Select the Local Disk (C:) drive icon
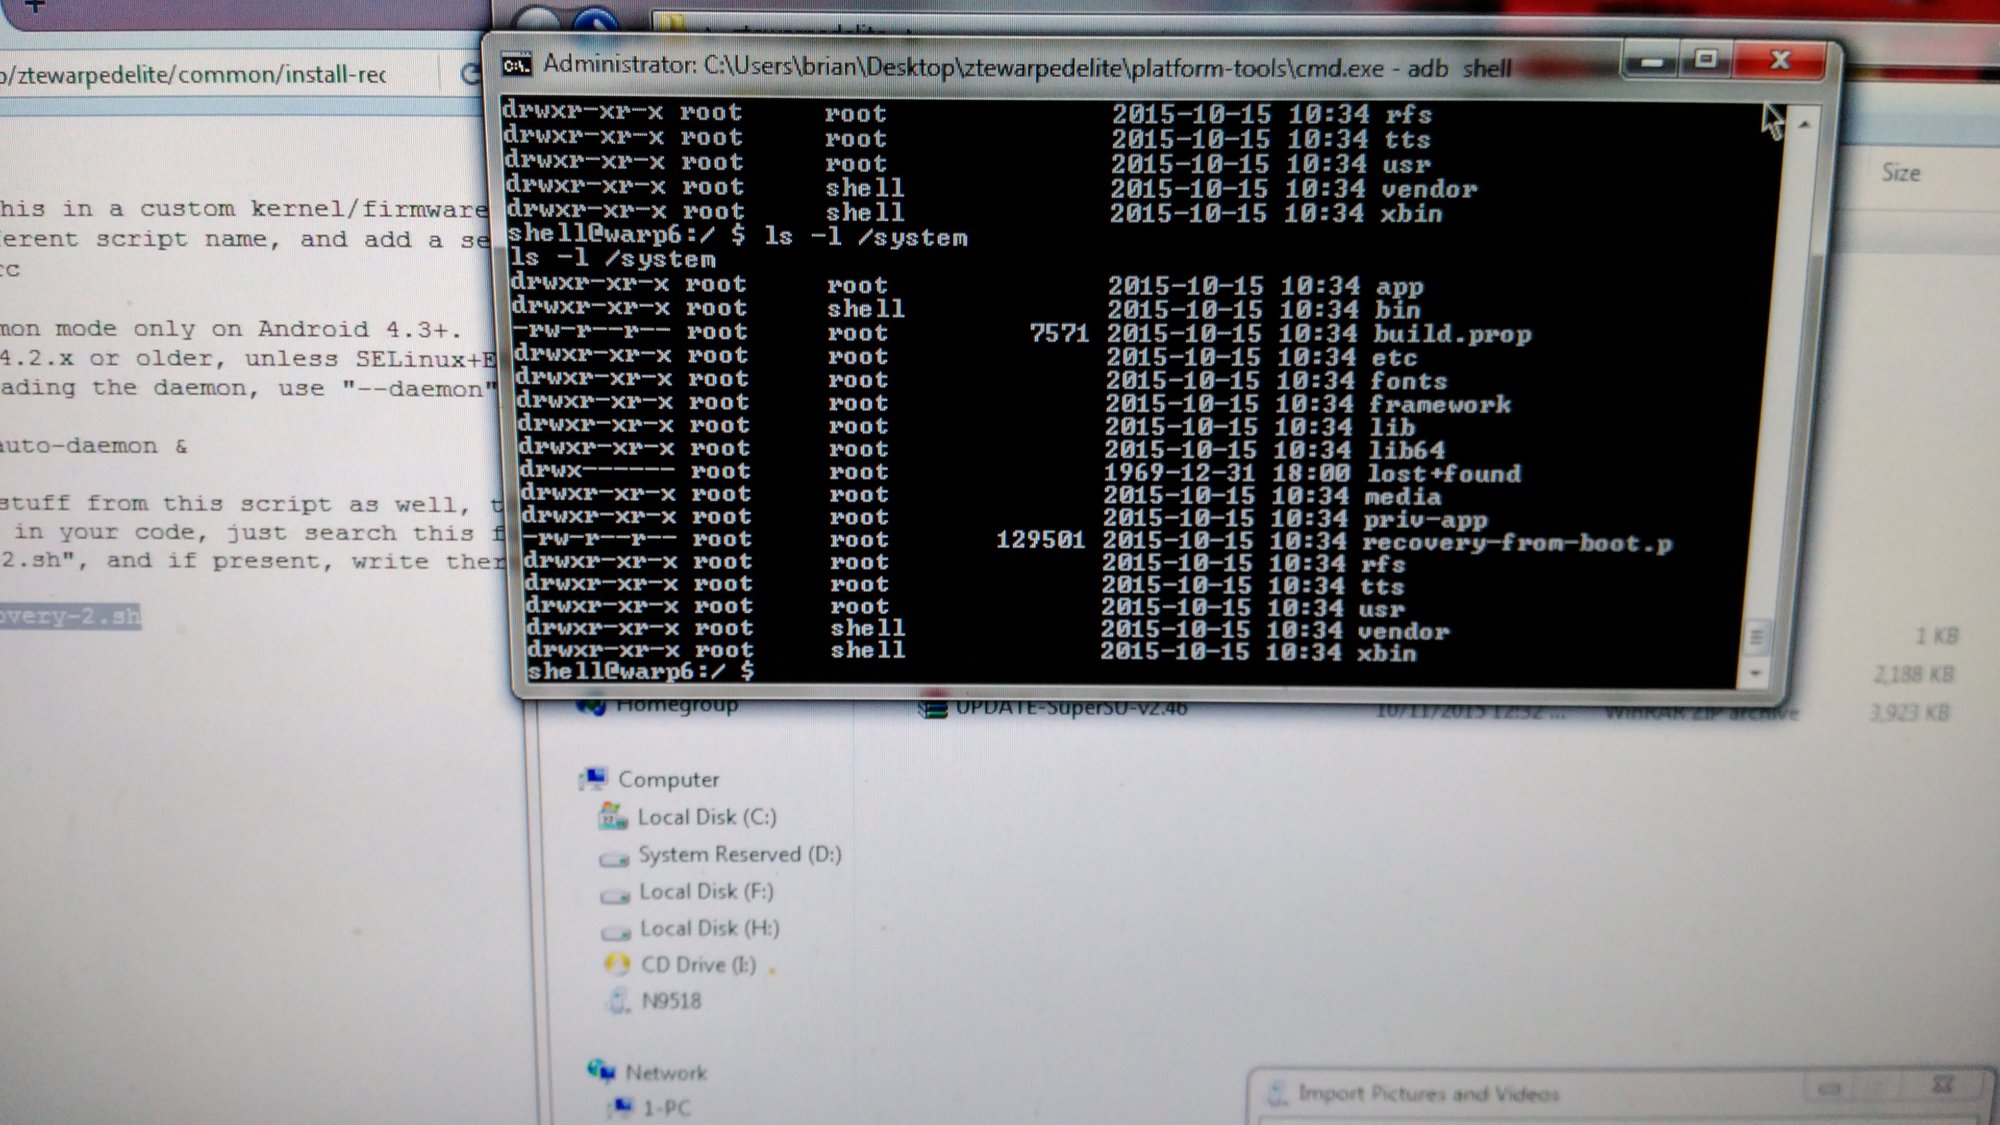Image resolution: width=2000 pixels, height=1125 pixels. pyautogui.click(x=613, y=818)
